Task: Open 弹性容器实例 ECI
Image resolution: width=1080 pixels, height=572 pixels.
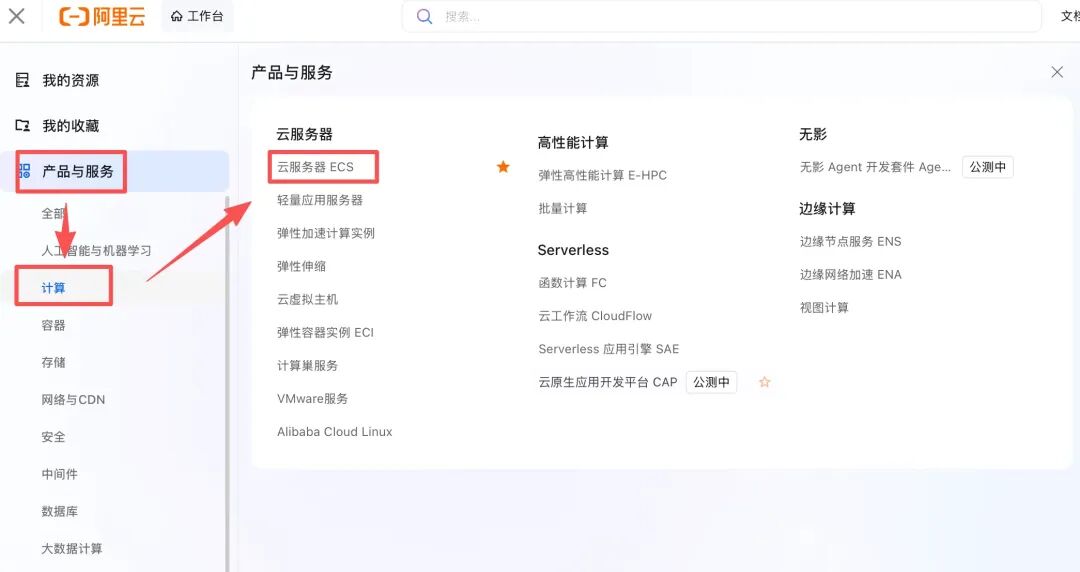Action: 325,332
